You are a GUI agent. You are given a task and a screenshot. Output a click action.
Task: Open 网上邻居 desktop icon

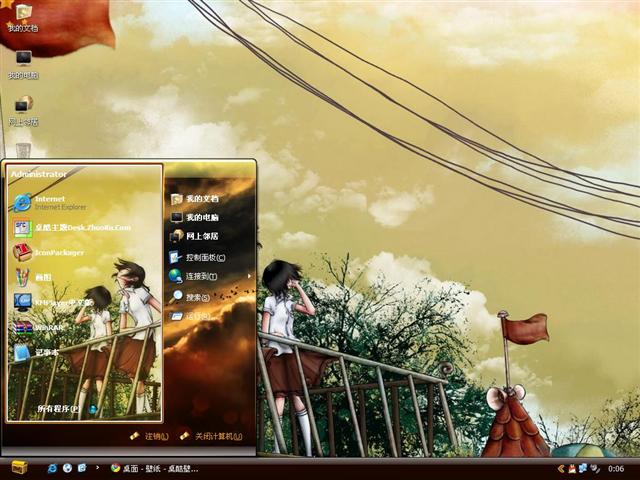tap(23, 111)
